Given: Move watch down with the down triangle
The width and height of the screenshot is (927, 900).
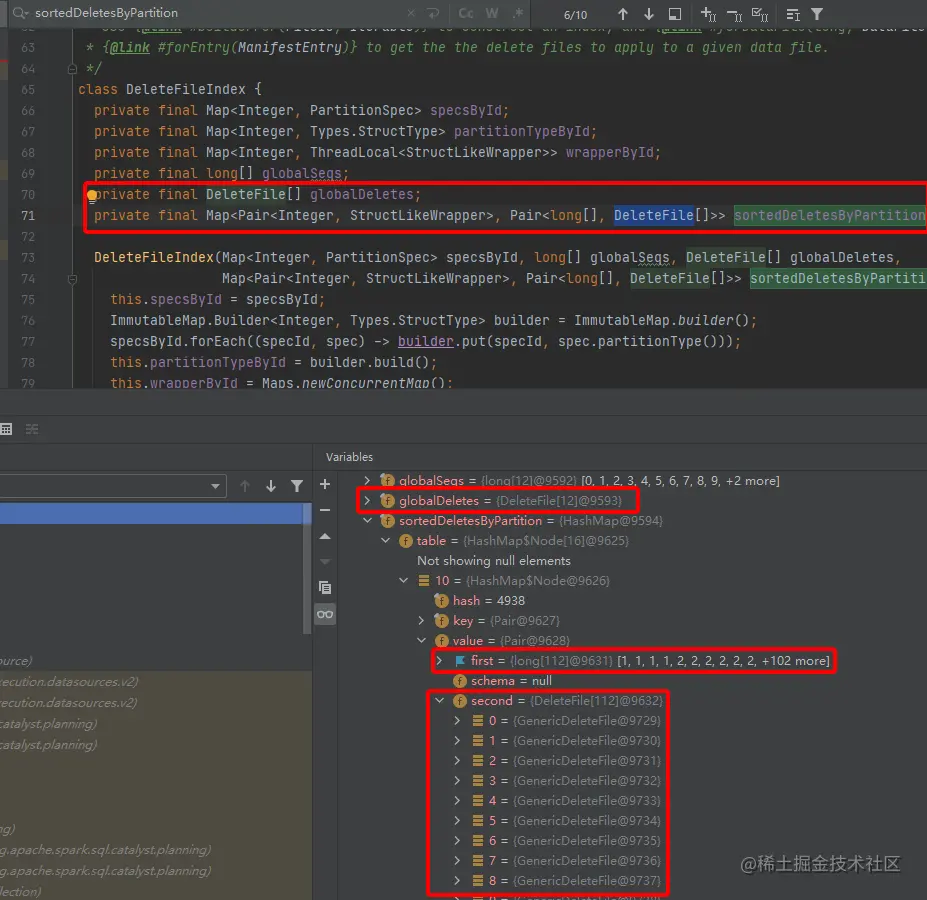Looking at the screenshot, I should (325, 562).
